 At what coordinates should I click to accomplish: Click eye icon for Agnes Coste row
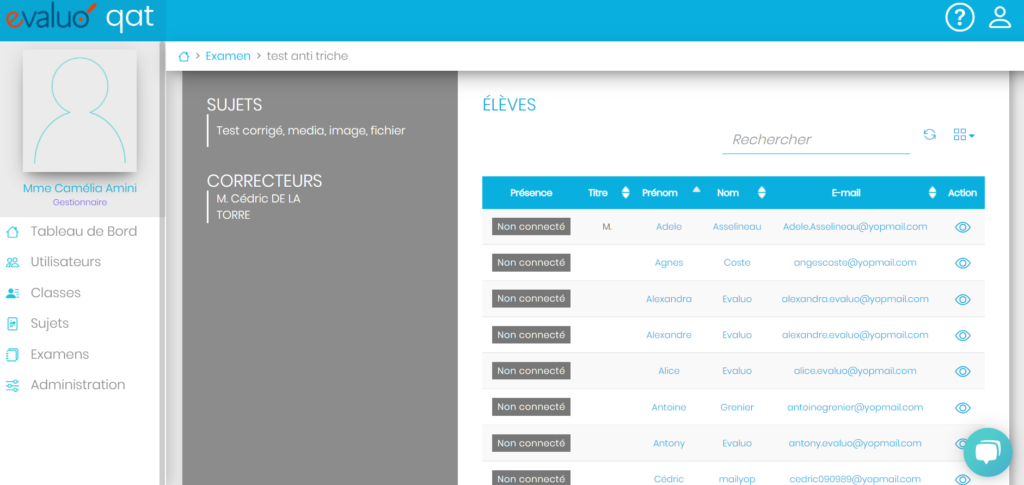point(962,263)
